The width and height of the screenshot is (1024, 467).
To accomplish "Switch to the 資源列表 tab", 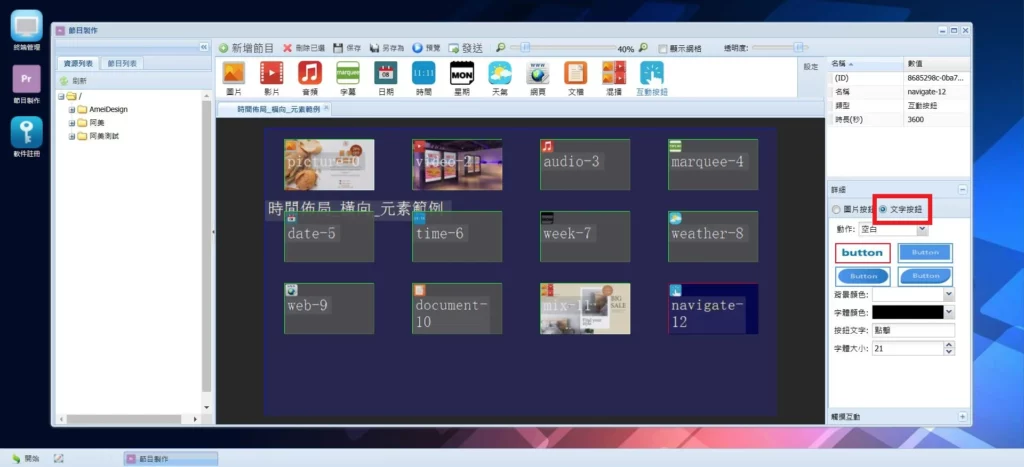I will (78, 64).
